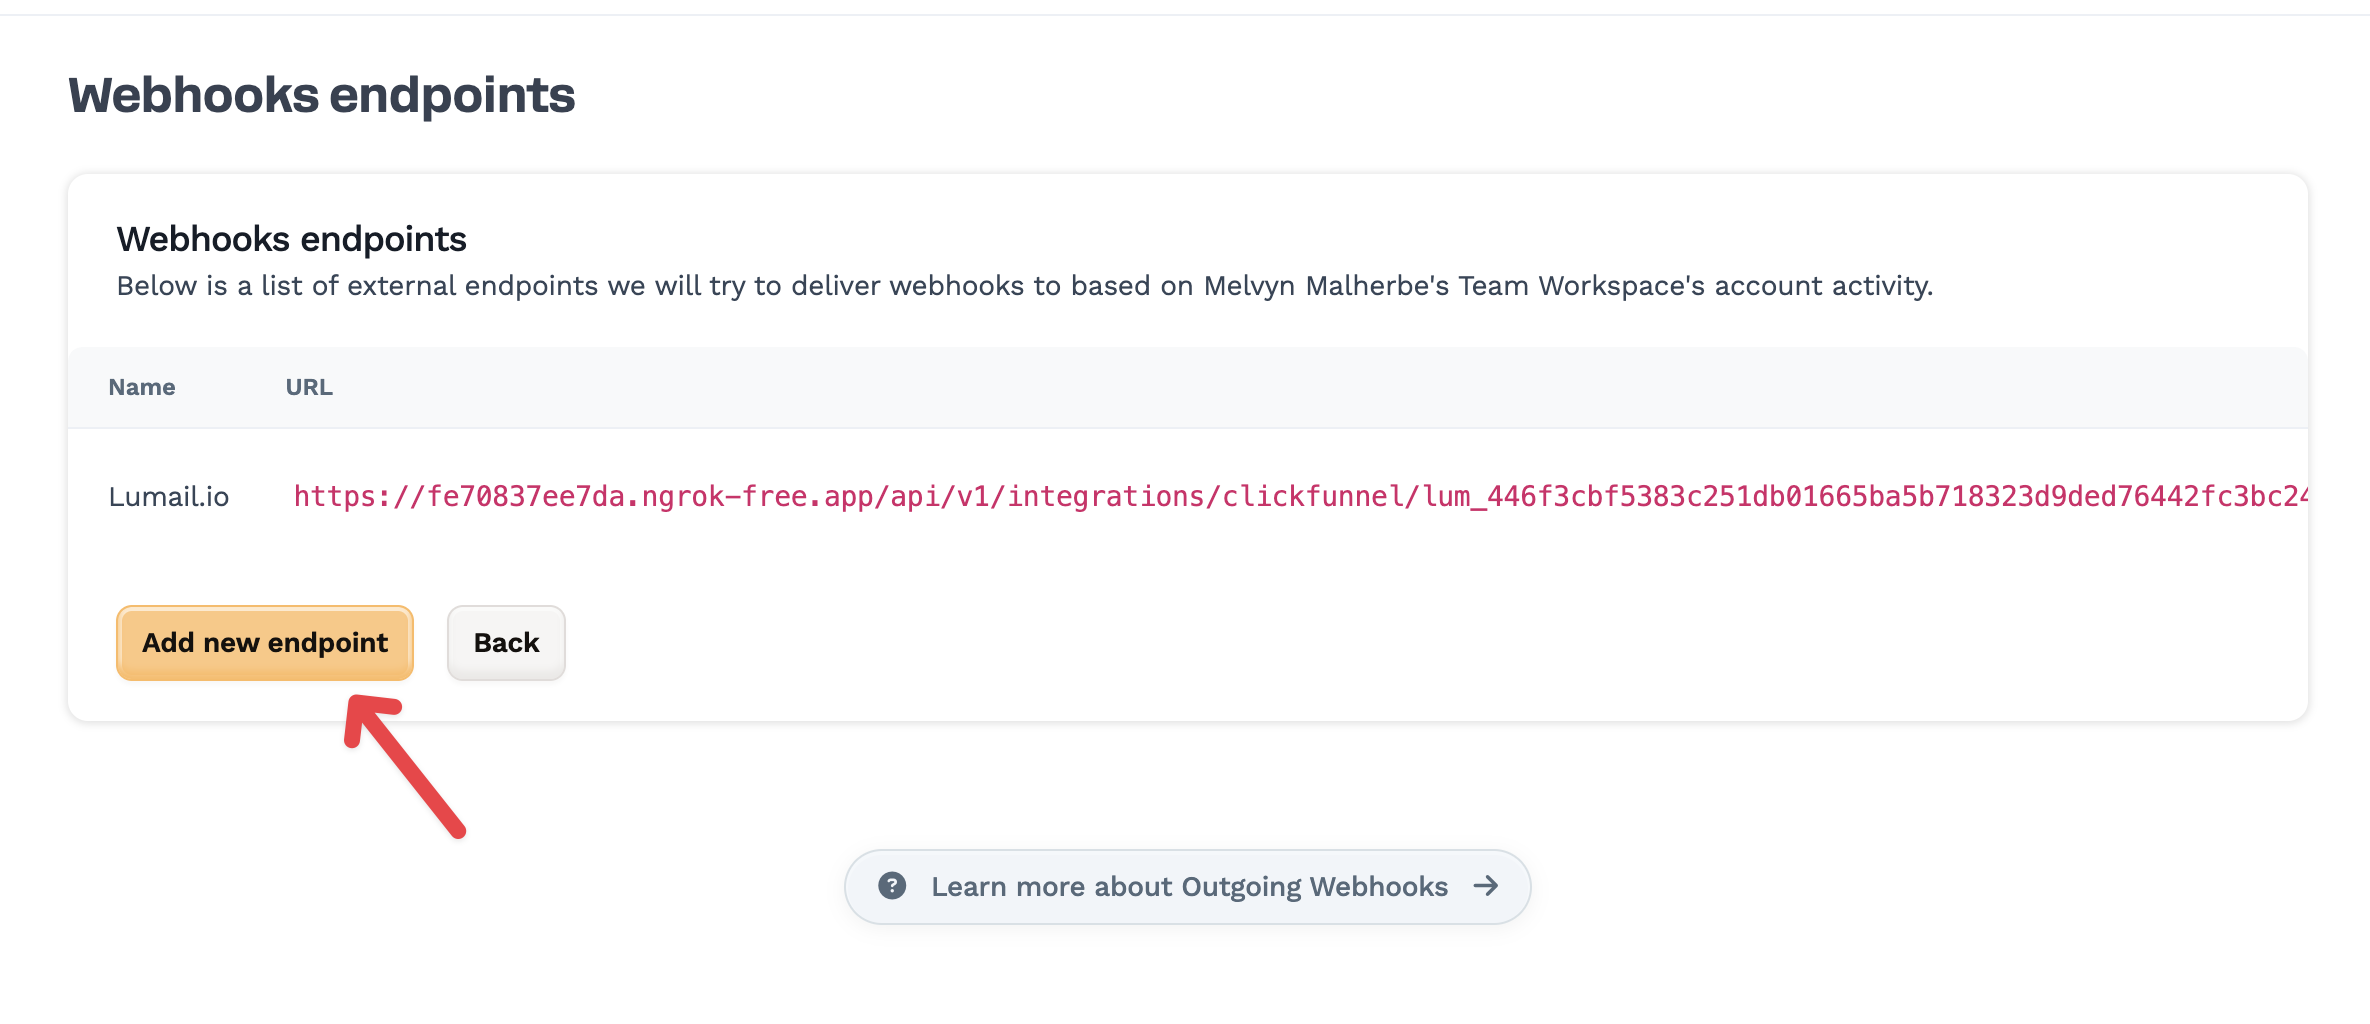Click the Name column header
The height and width of the screenshot is (1024, 2370).
click(142, 388)
